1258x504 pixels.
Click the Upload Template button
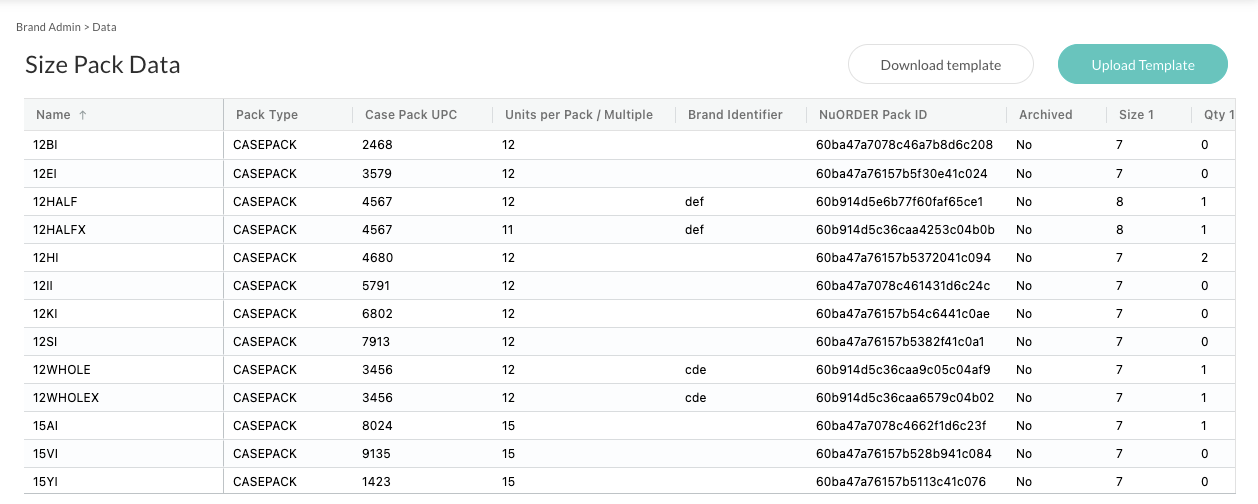pyautogui.click(x=1143, y=65)
